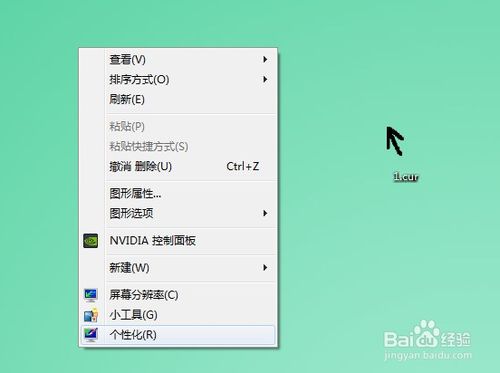This screenshot has width=500, height=373.
Task: Click the 小工具 gadgets icon
Action: pos(91,315)
